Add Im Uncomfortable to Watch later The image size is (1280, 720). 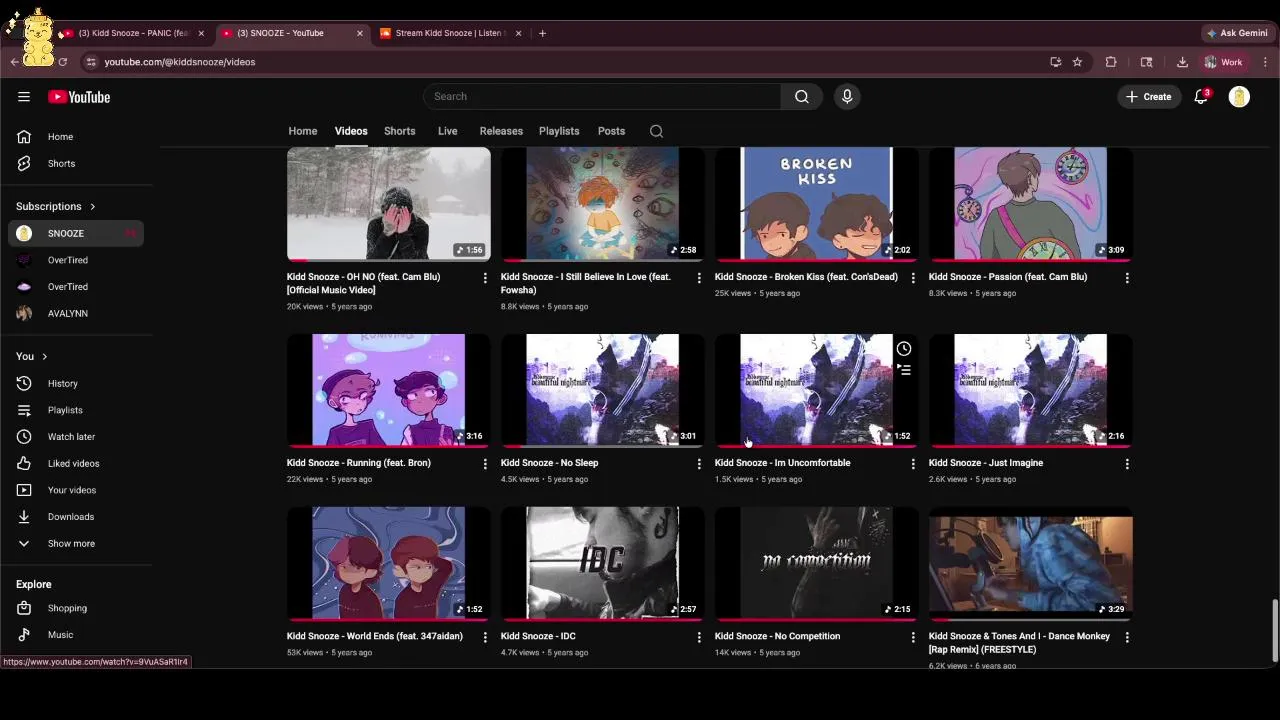click(x=904, y=349)
